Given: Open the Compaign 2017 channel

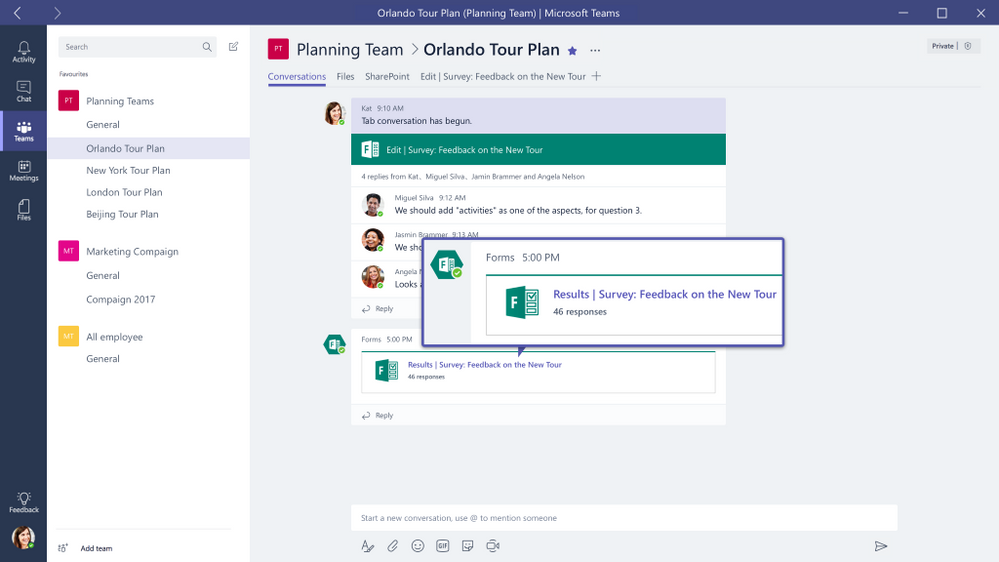Looking at the screenshot, I should [x=120, y=299].
